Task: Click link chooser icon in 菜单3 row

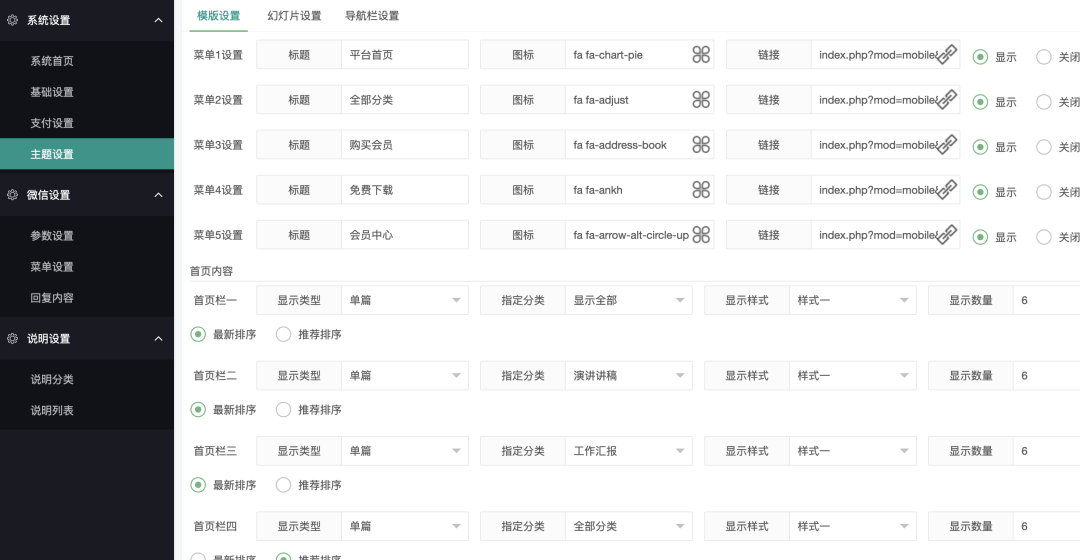Action: (x=946, y=145)
